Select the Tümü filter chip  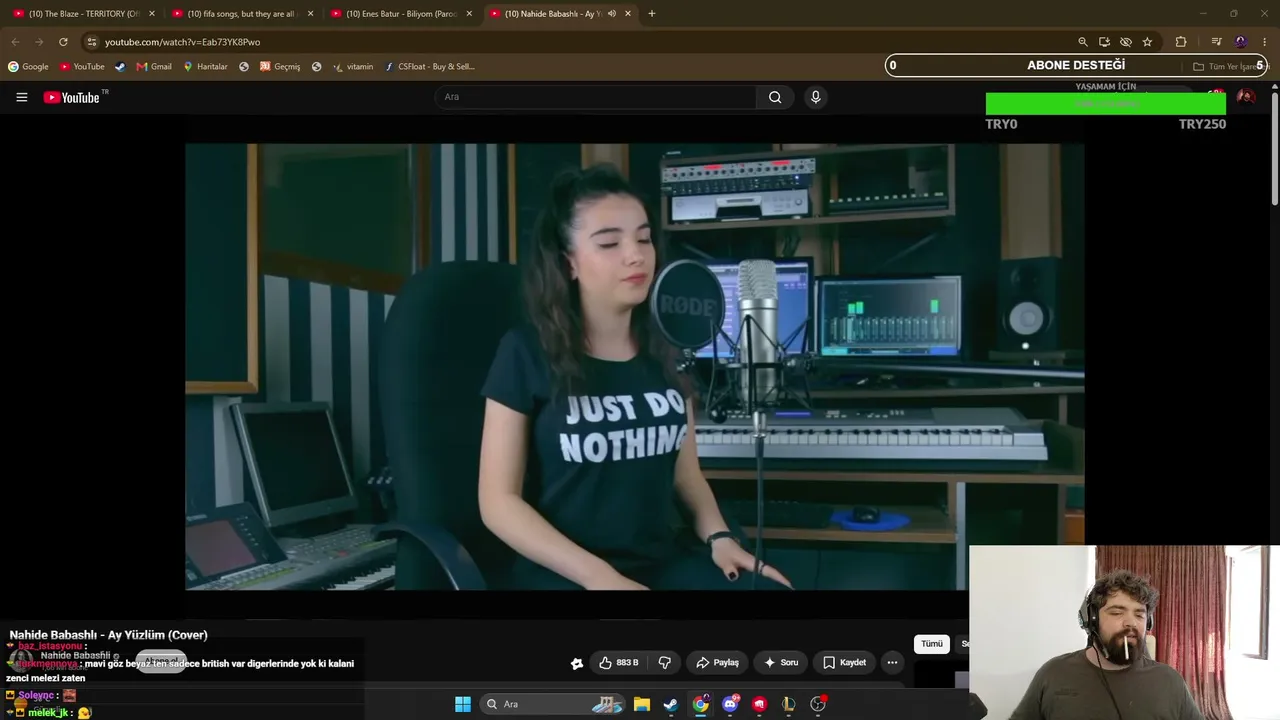click(932, 644)
